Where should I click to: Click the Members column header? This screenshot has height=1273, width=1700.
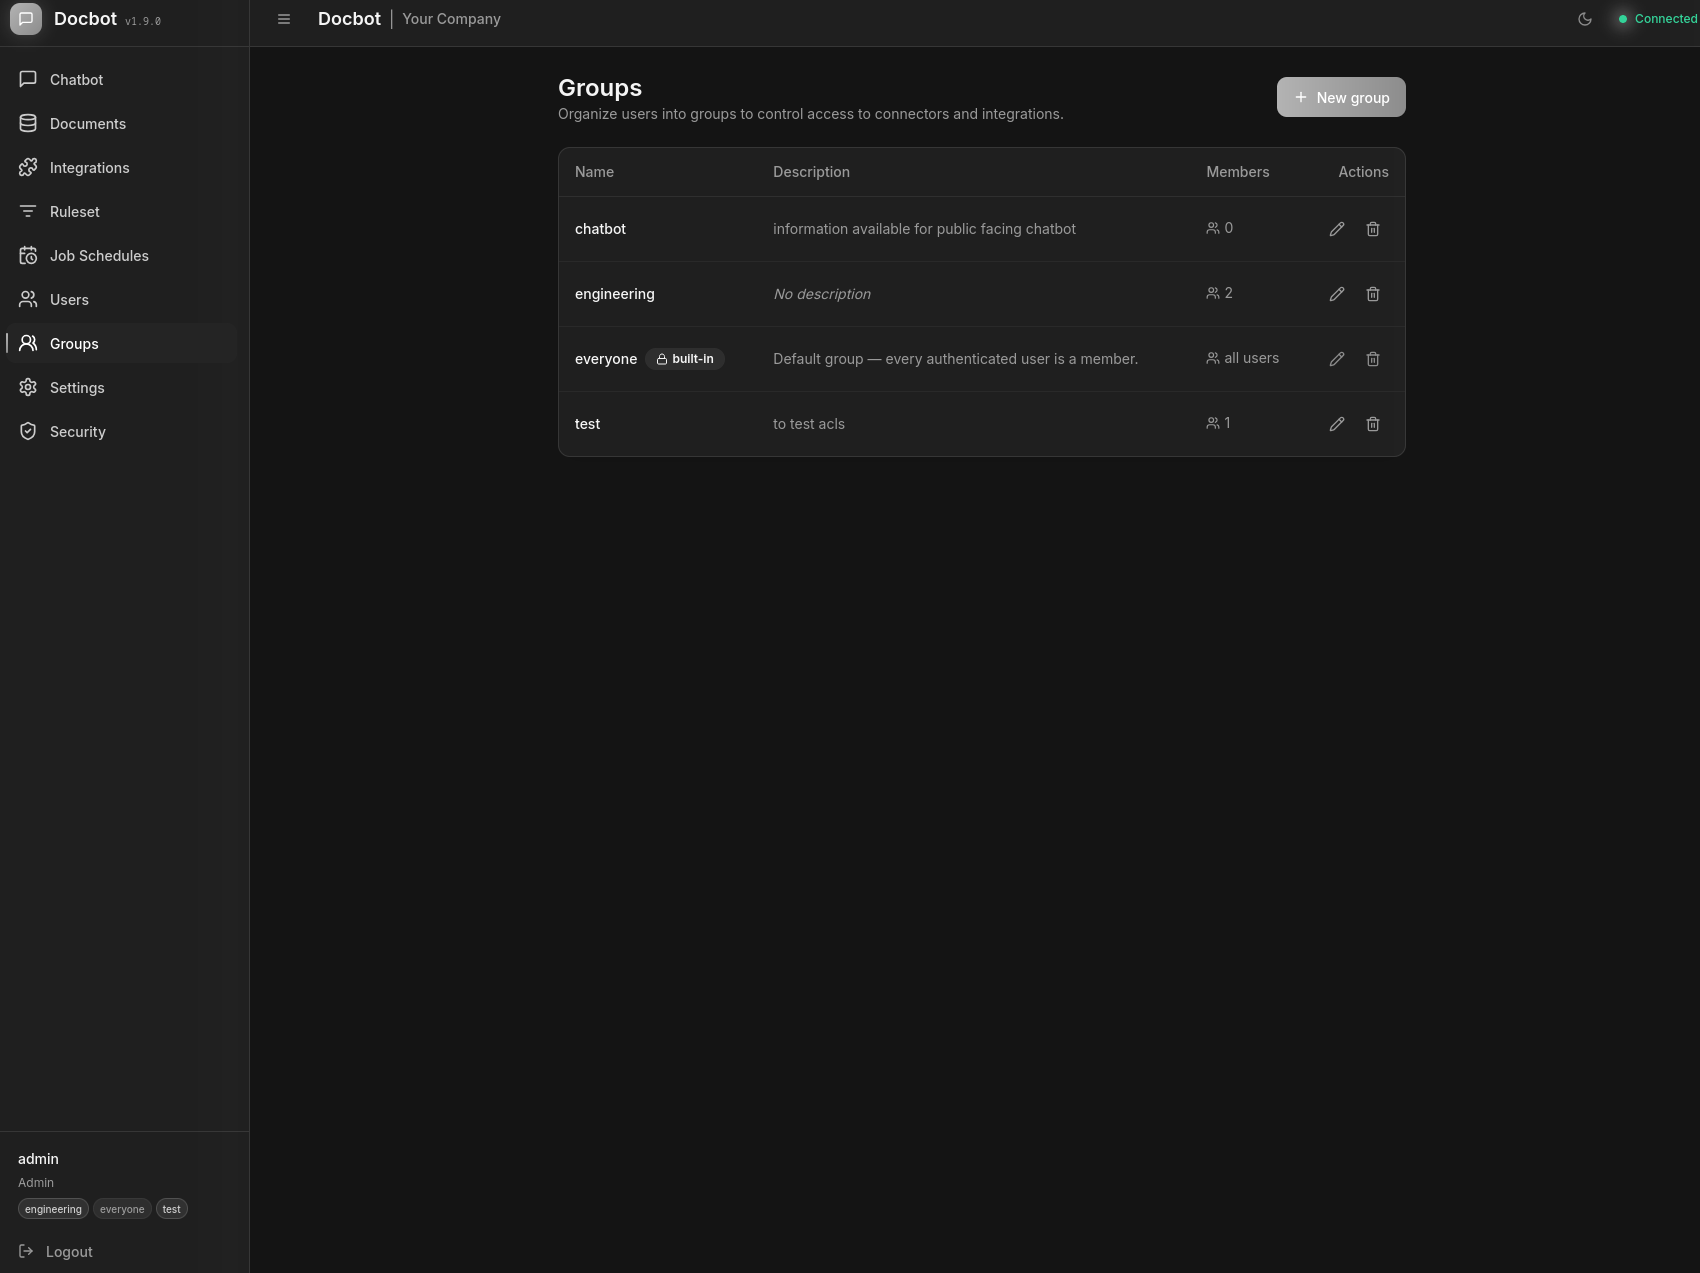(1238, 172)
